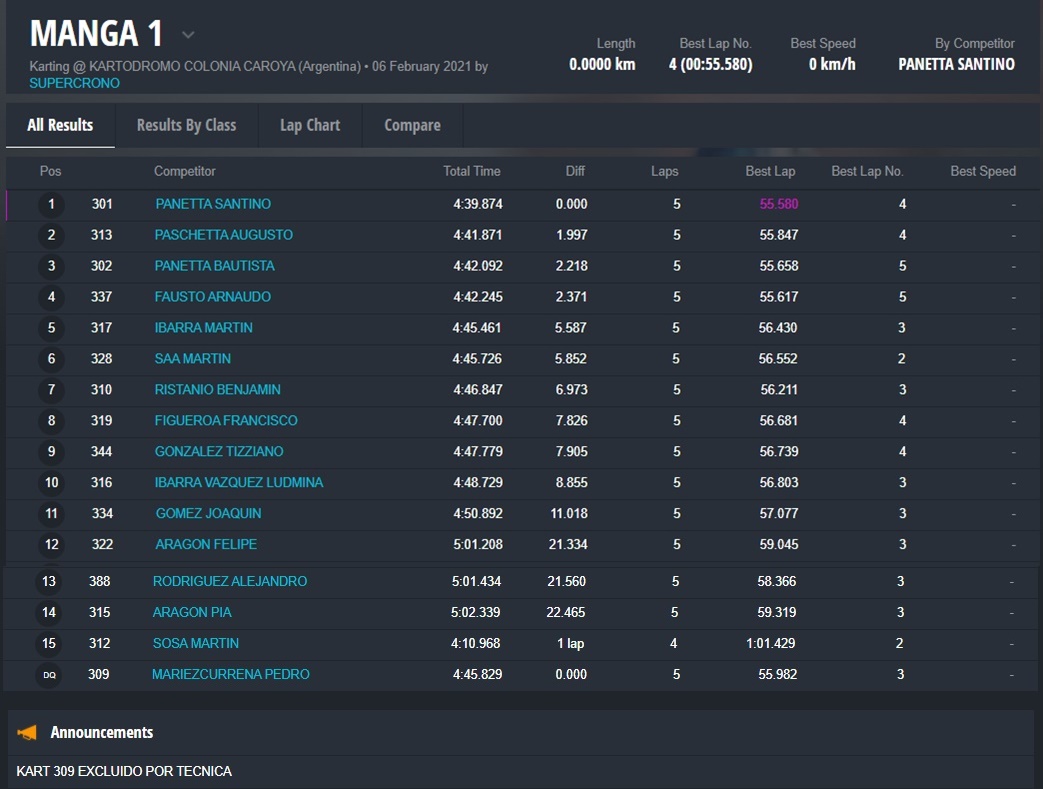View MARIEZCURRENA PEDRO's details
1043x789 pixels.
tap(230, 675)
